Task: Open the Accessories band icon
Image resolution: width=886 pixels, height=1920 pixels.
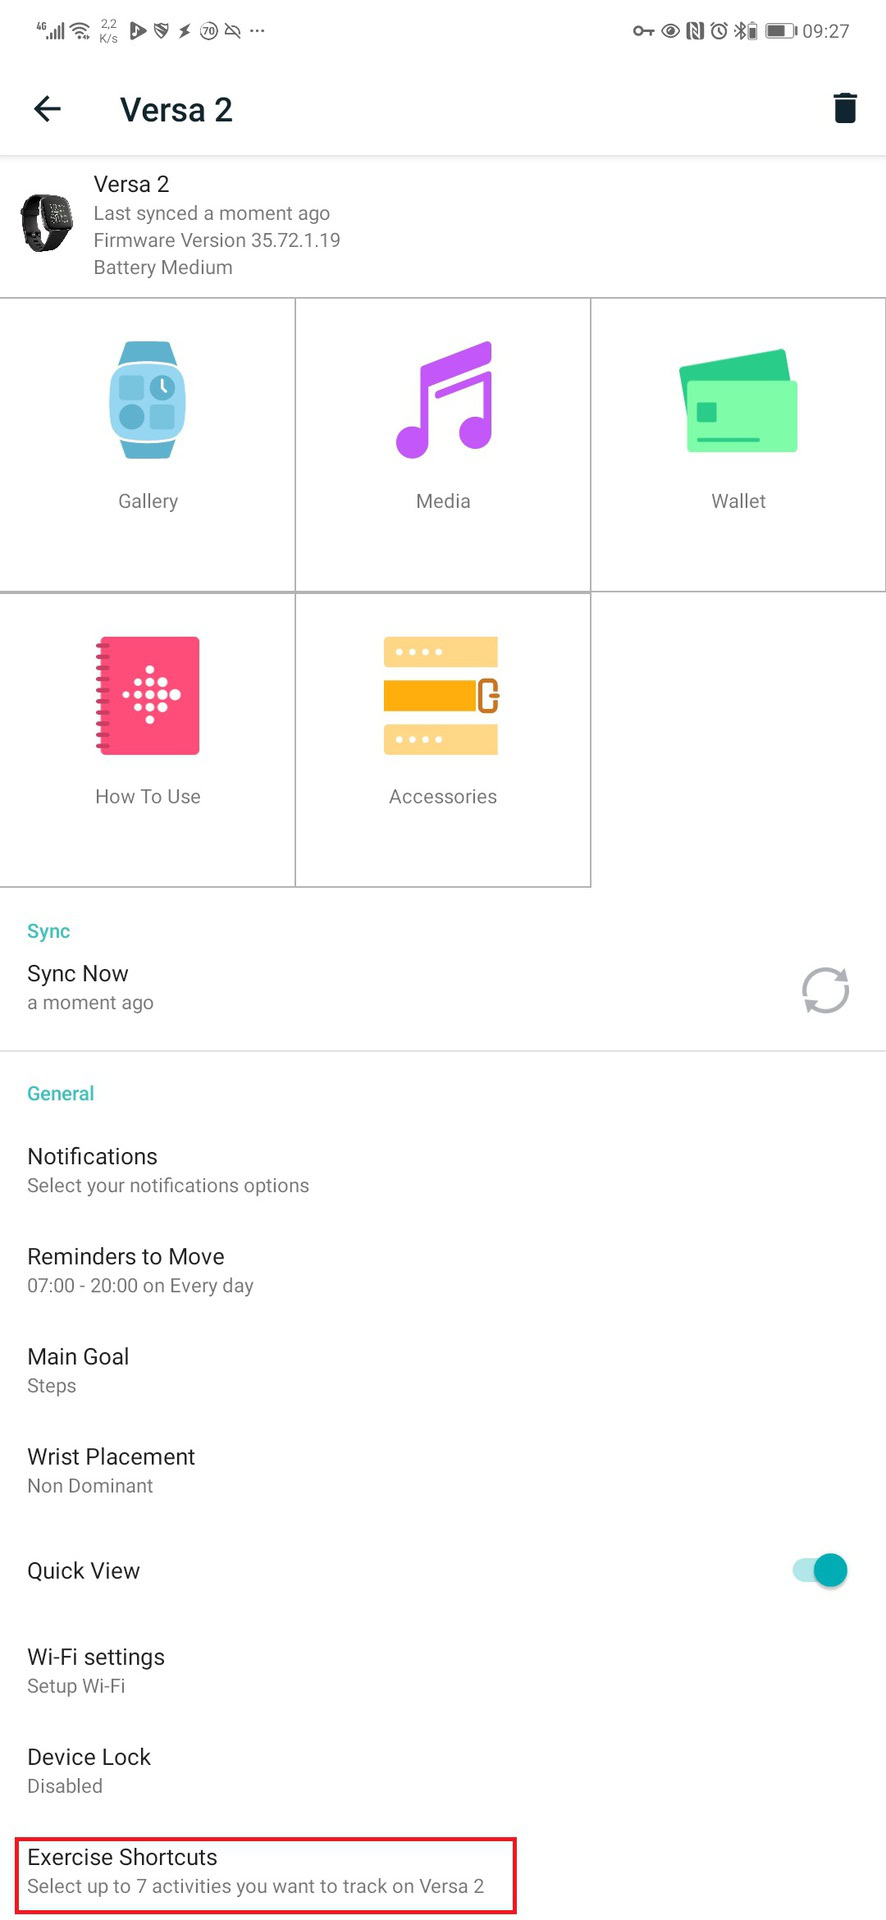Action: [x=441, y=695]
